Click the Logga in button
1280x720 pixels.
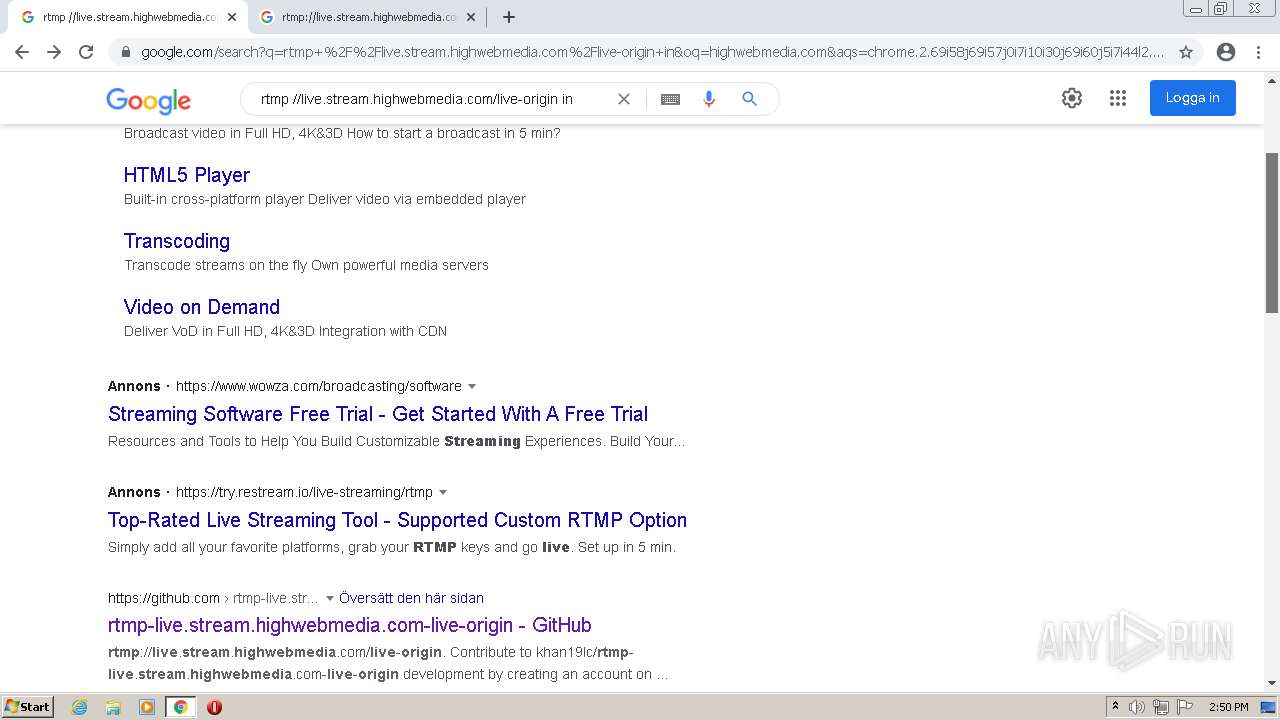click(1192, 98)
